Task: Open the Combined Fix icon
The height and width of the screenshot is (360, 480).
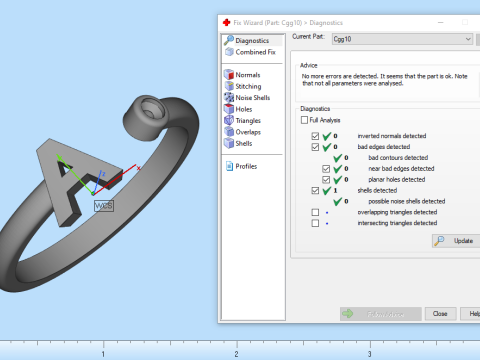Action: click(229, 52)
